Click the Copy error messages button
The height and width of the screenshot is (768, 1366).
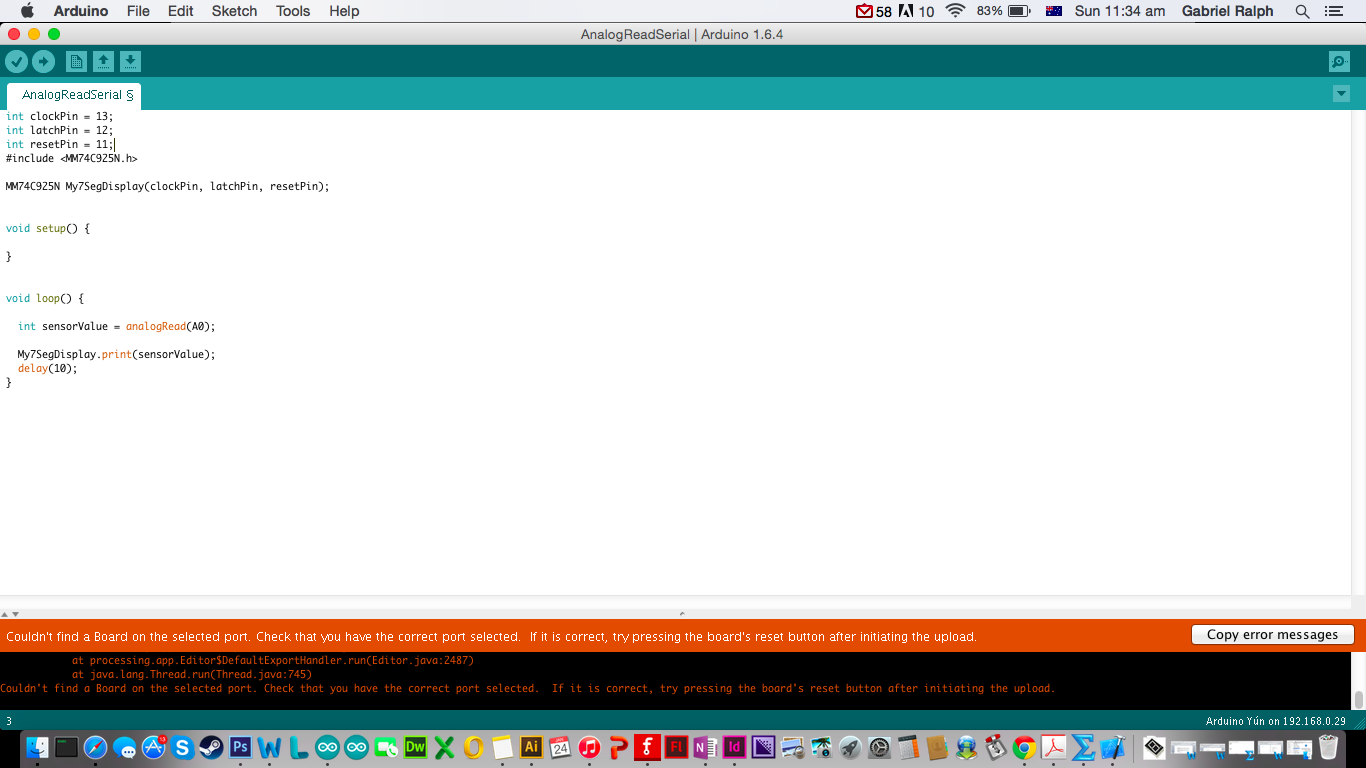(x=1272, y=634)
